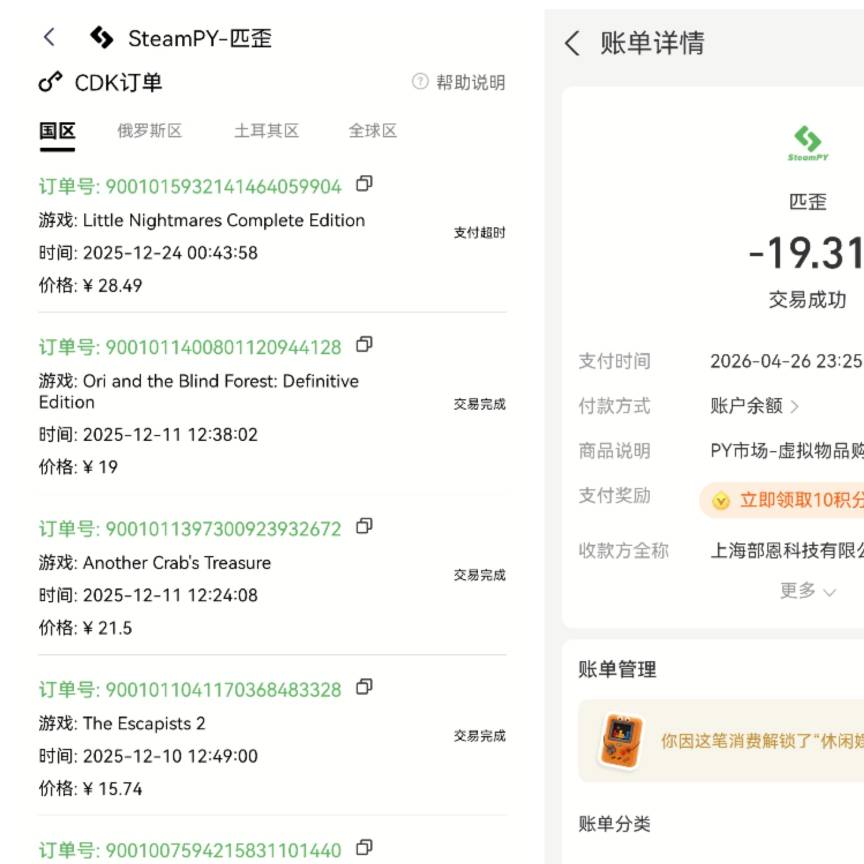This screenshot has height=864, width=864.
Task: Select order number 9001011397300923932672 text
Action: 223,530
